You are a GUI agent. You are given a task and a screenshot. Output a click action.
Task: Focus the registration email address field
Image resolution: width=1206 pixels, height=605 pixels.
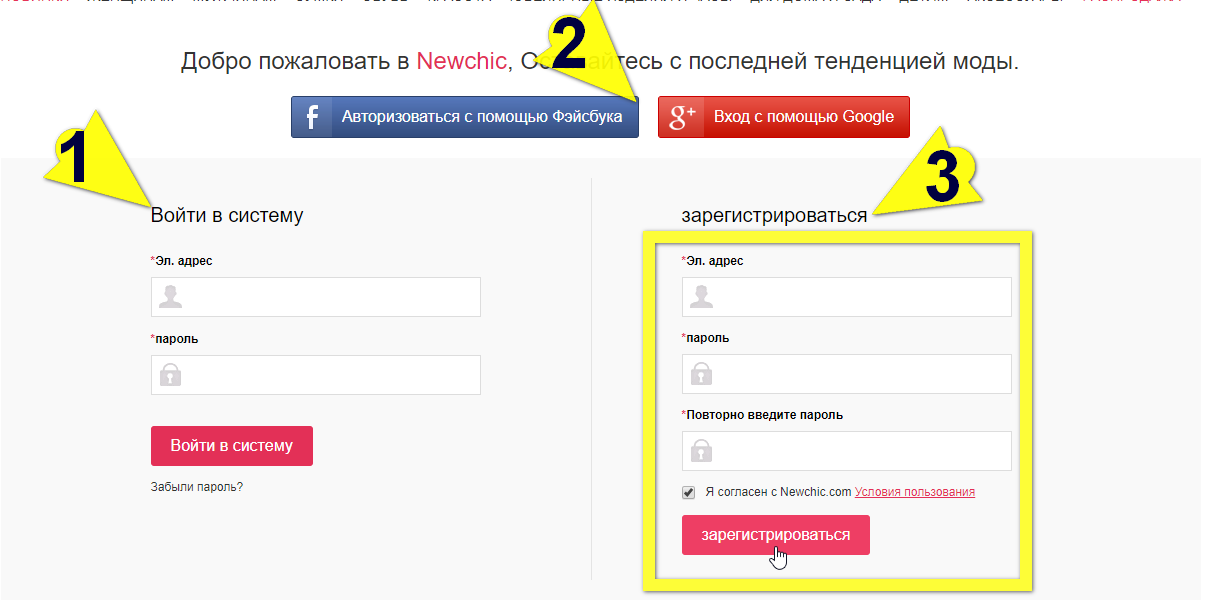(847, 297)
